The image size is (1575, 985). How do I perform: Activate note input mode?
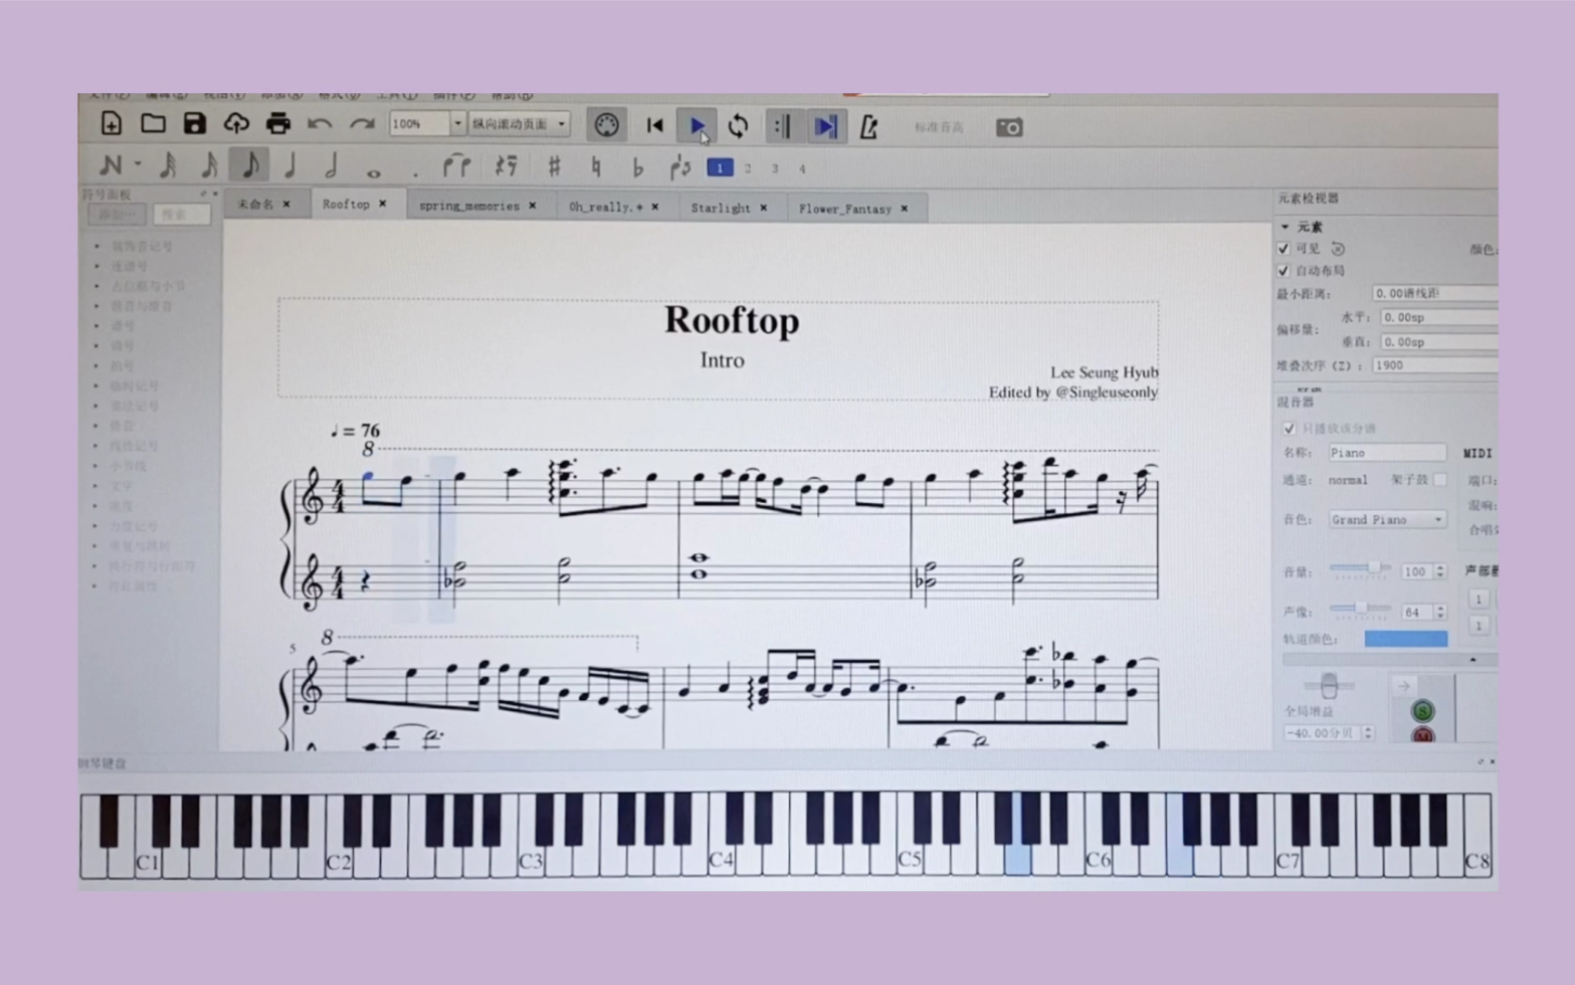(x=111, y=165)
